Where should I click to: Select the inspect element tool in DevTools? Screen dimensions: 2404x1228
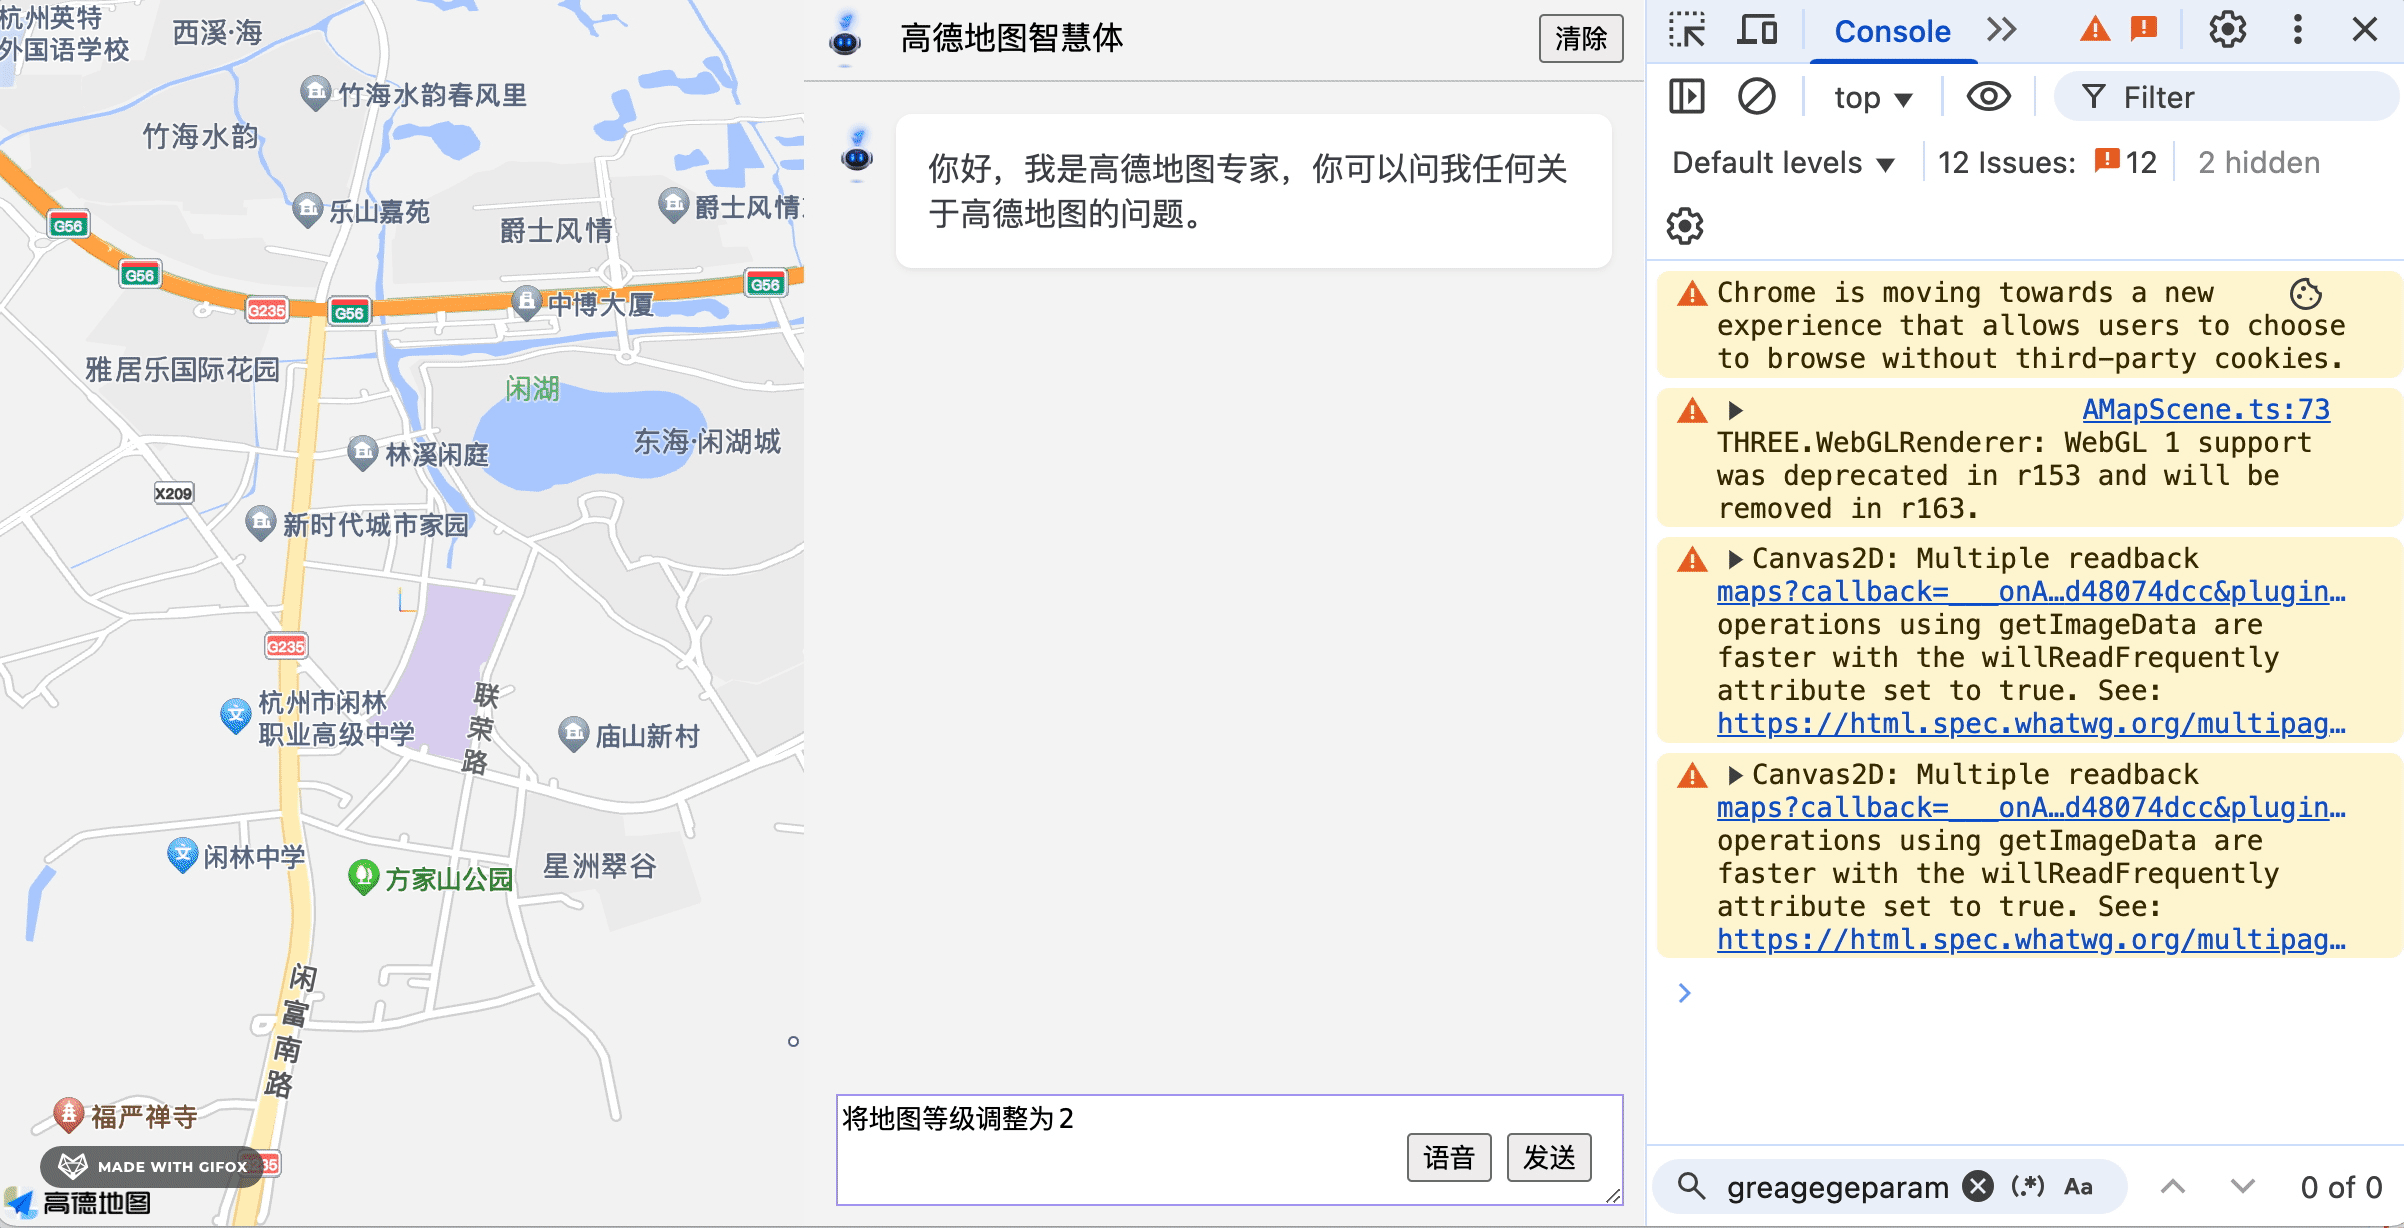coord(1687,30)
